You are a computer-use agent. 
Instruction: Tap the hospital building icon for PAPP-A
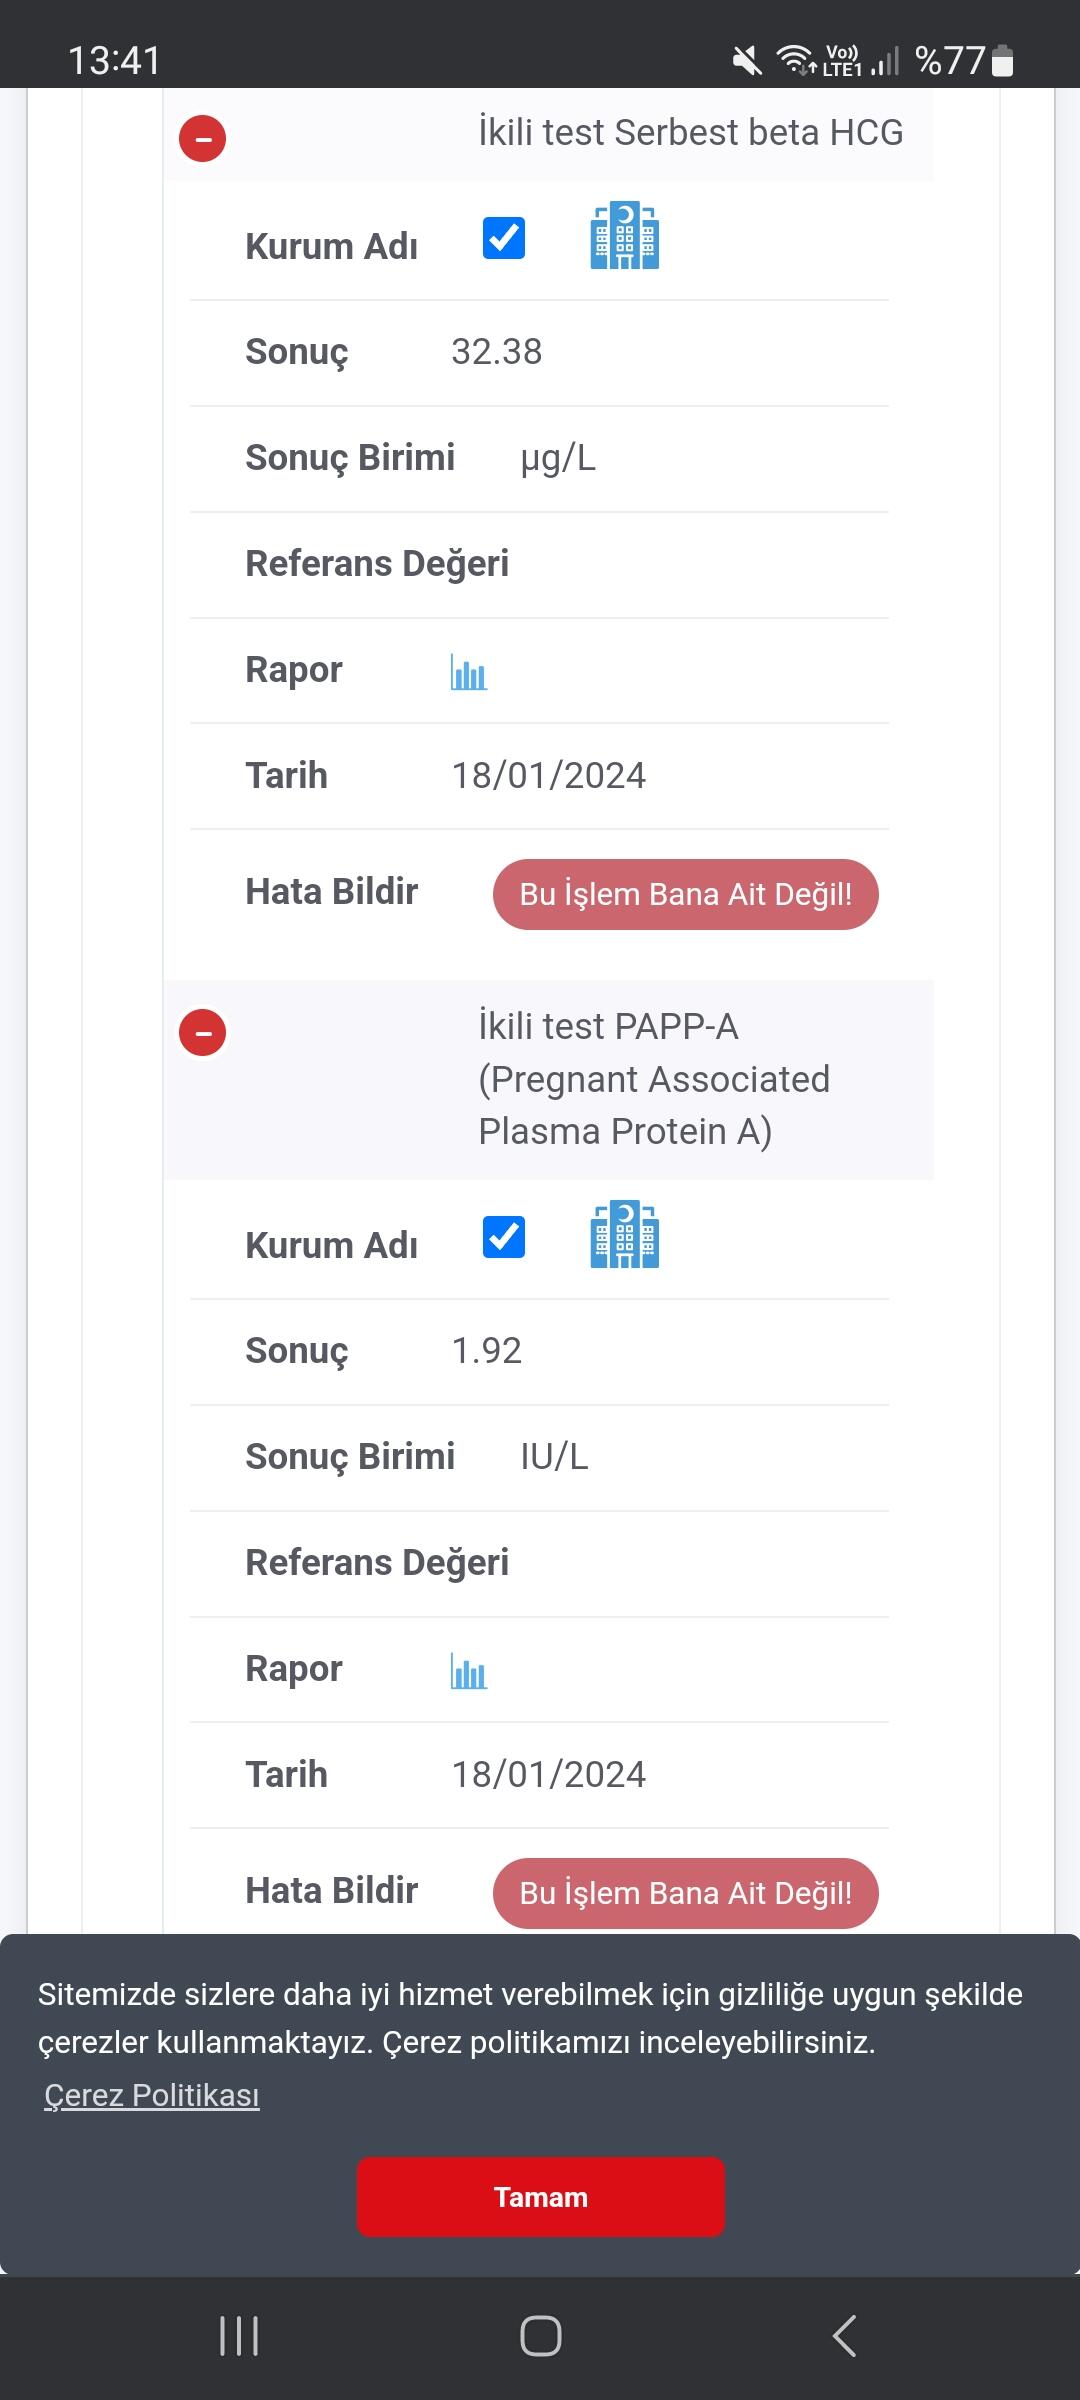tap(624, 1235)
